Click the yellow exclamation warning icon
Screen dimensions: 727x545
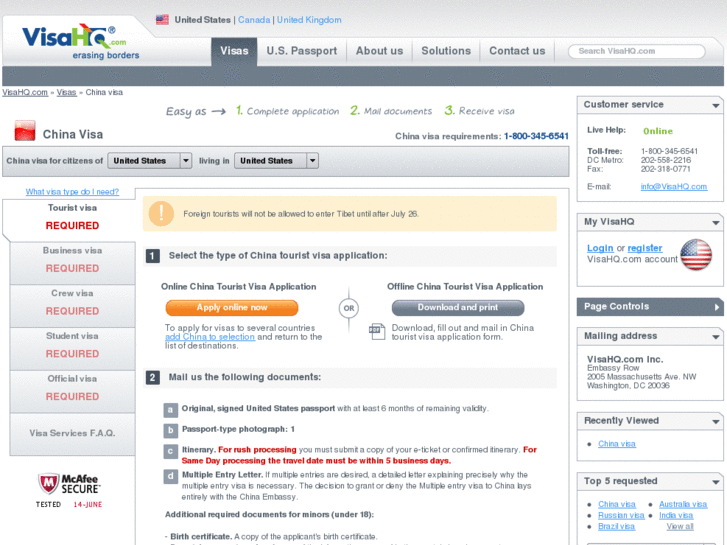click(x=161, y=214)
